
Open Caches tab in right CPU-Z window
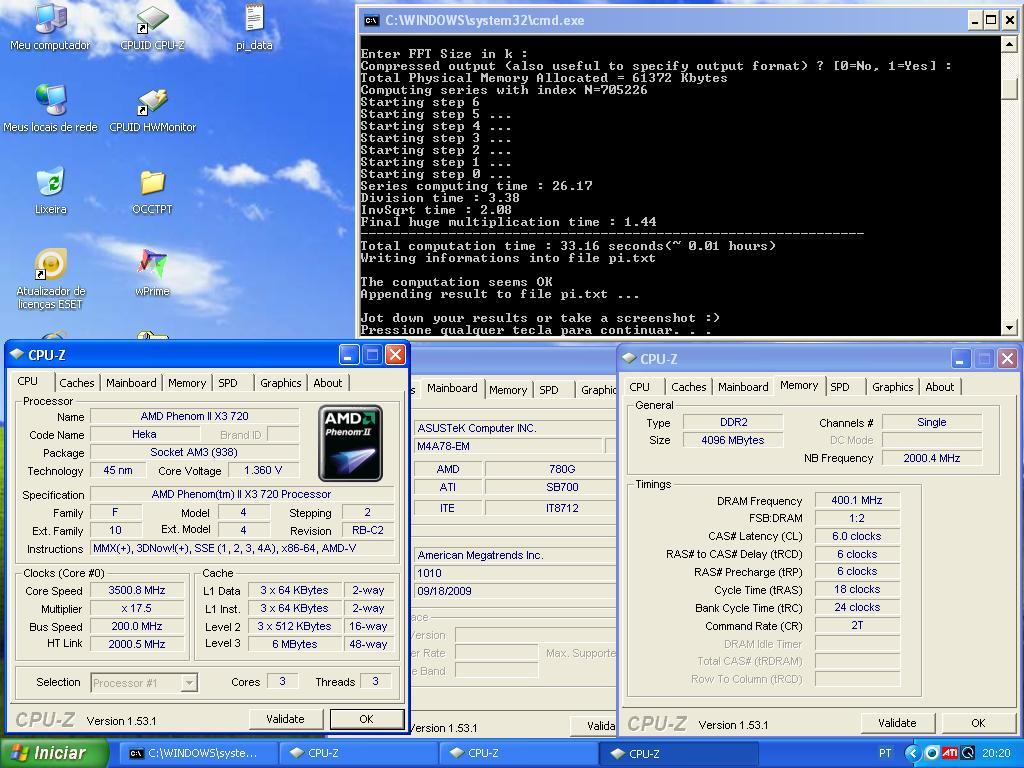point(688,387)
